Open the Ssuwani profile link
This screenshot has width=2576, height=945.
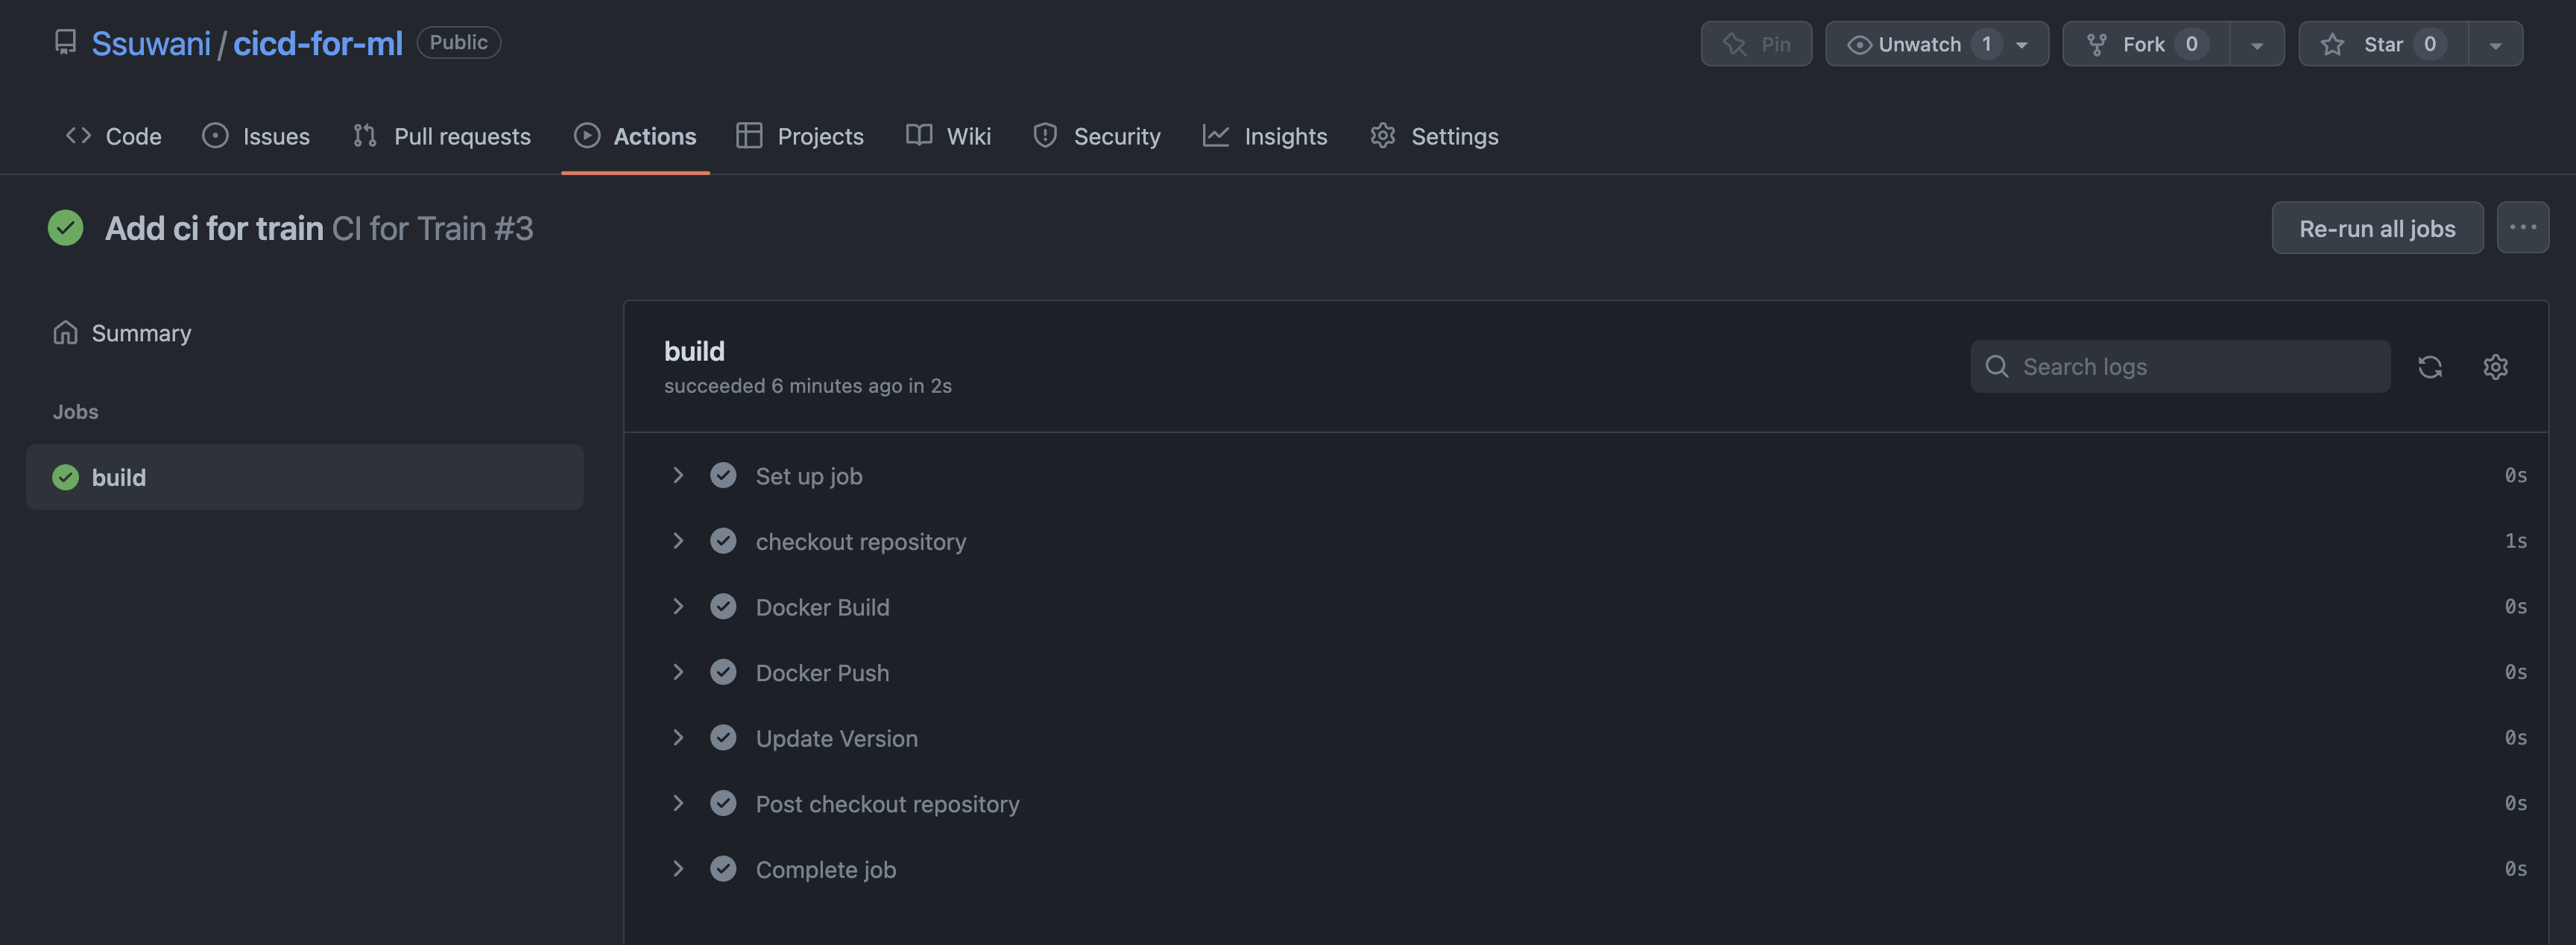pyautogui.click(x=151, y=43)
